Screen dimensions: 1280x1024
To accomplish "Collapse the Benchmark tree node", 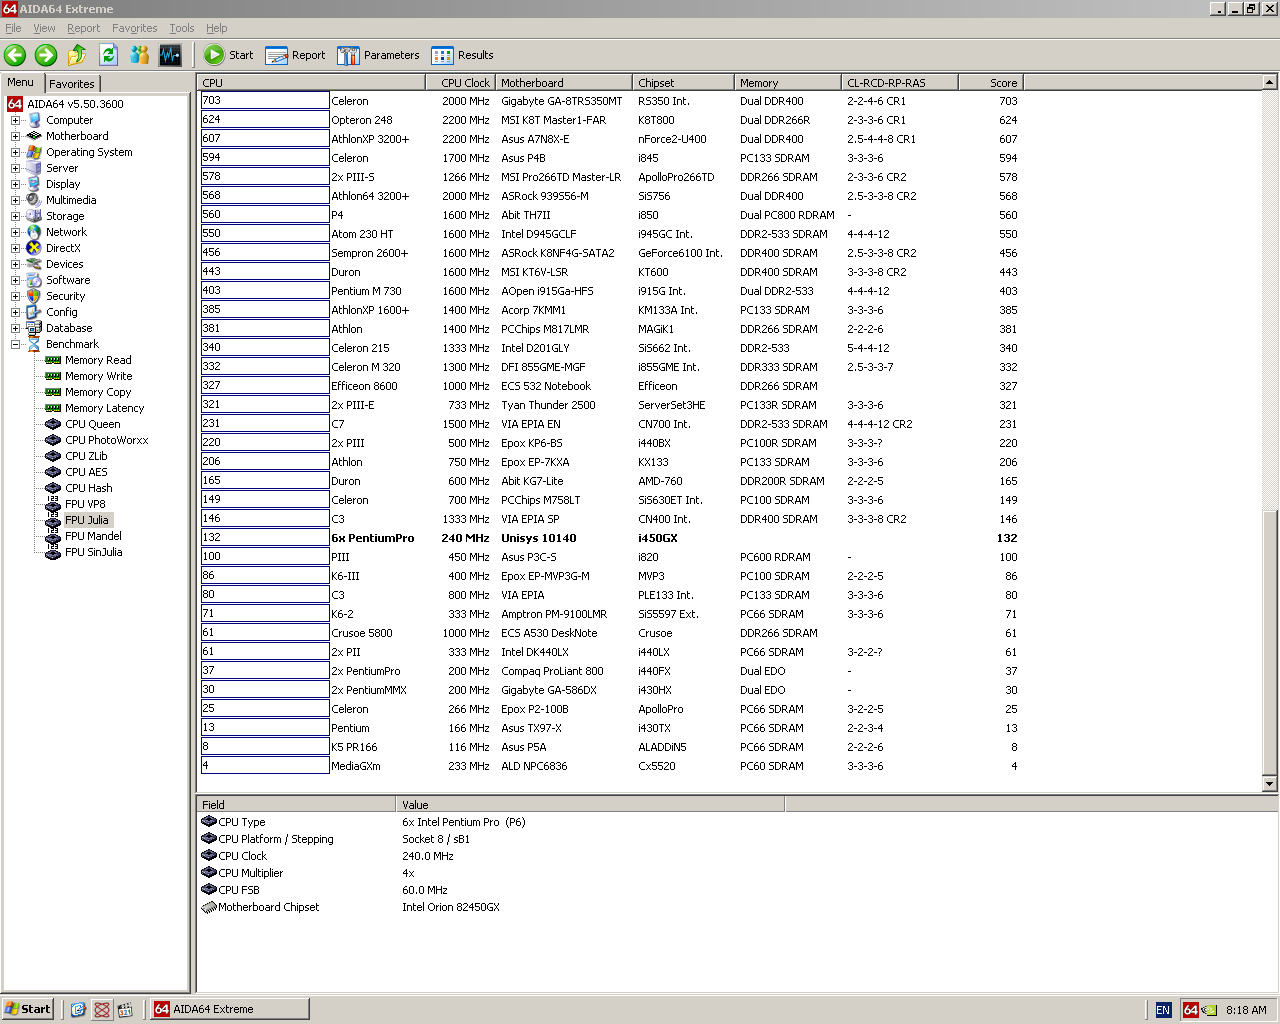I will pos(16,344).
